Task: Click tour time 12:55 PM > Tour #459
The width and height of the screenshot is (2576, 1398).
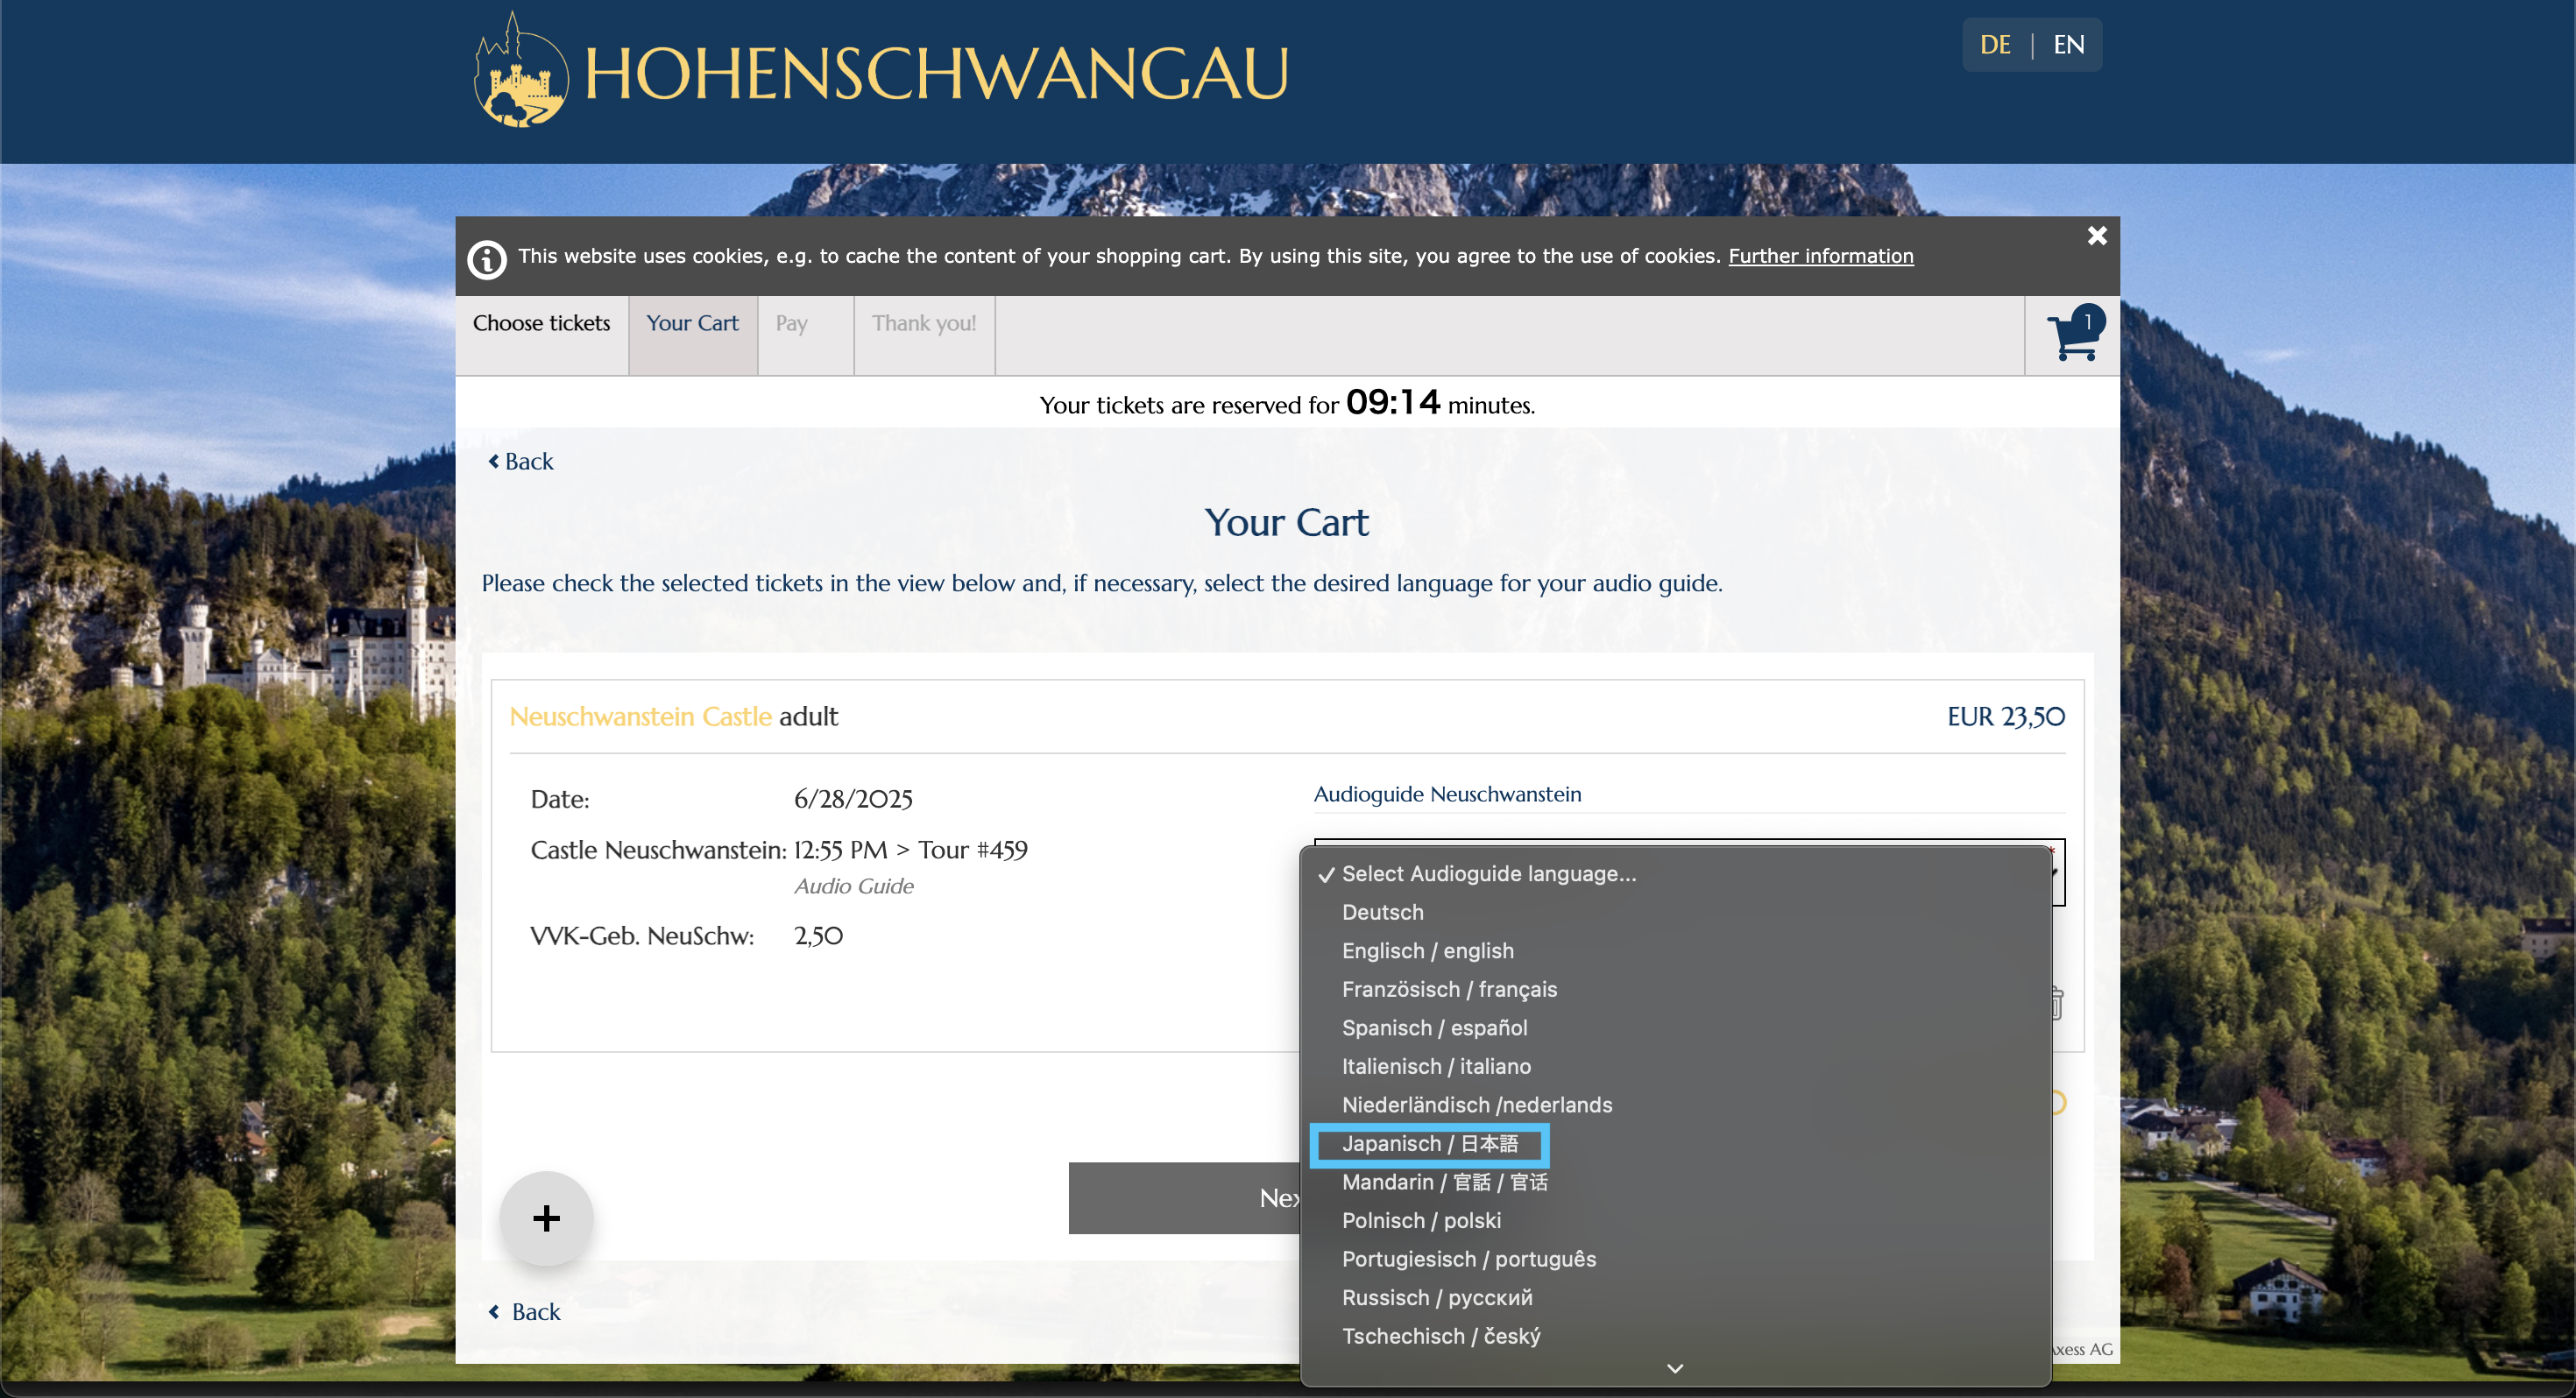Action: tap(910, 850)
